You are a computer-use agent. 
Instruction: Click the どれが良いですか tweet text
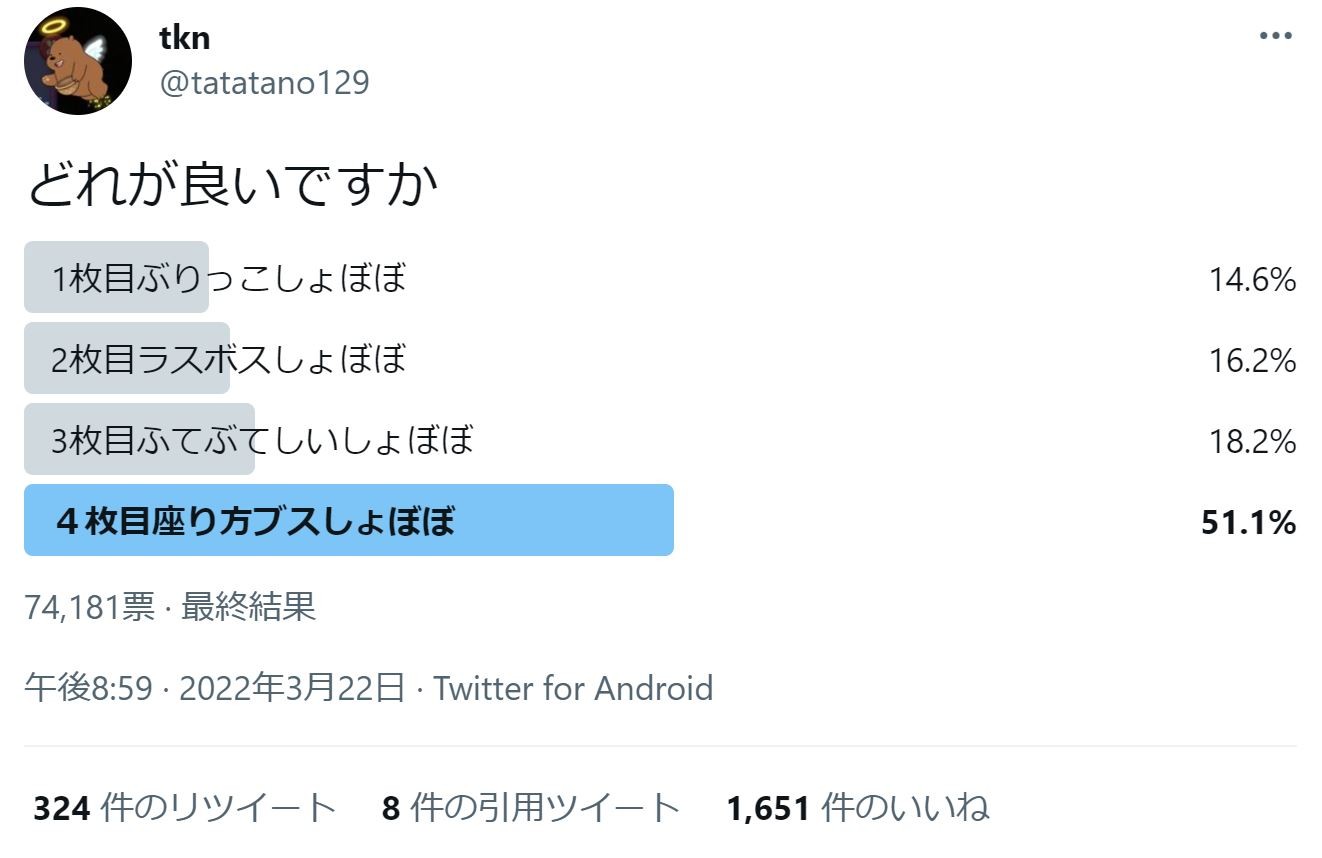232,186
